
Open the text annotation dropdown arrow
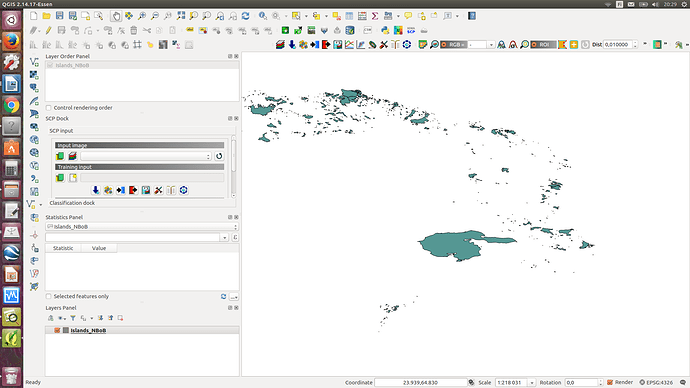[x=458, y=16]
